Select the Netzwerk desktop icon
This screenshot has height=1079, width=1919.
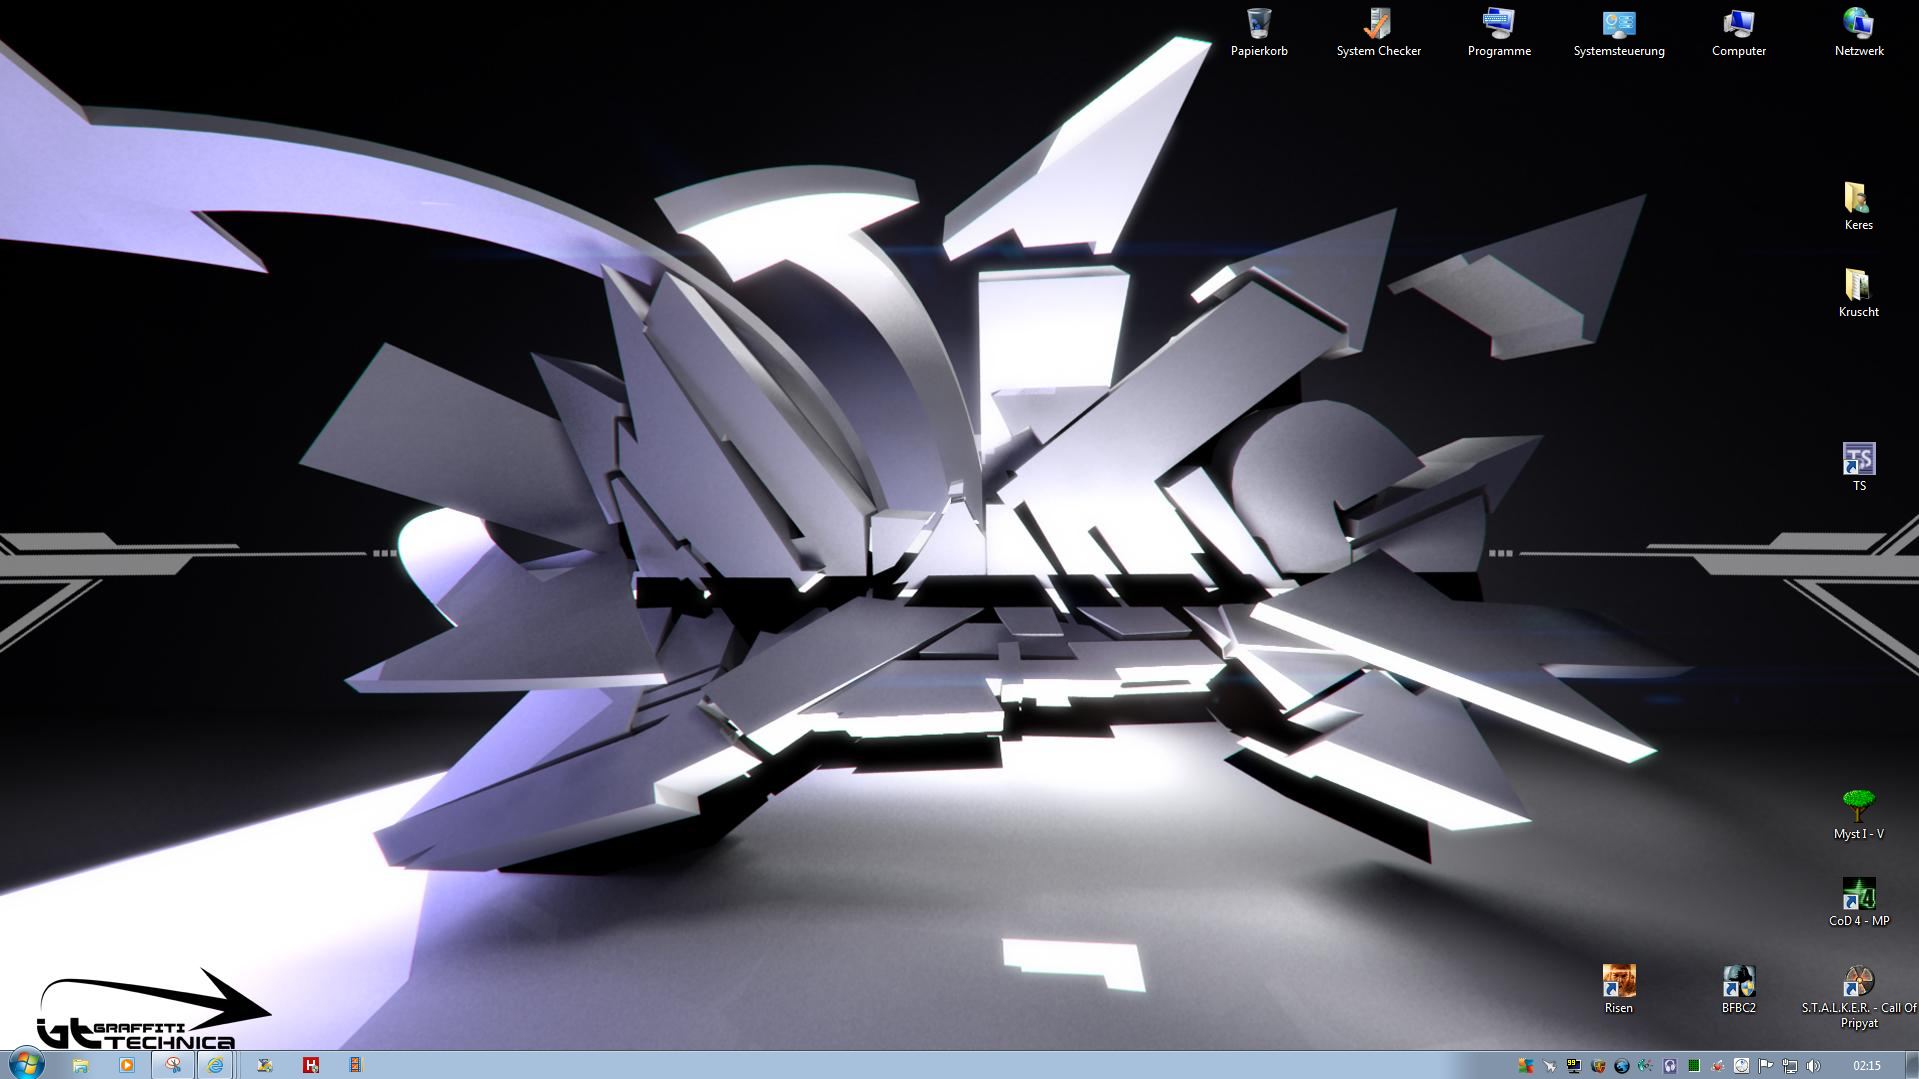(x=1859, y=33)
